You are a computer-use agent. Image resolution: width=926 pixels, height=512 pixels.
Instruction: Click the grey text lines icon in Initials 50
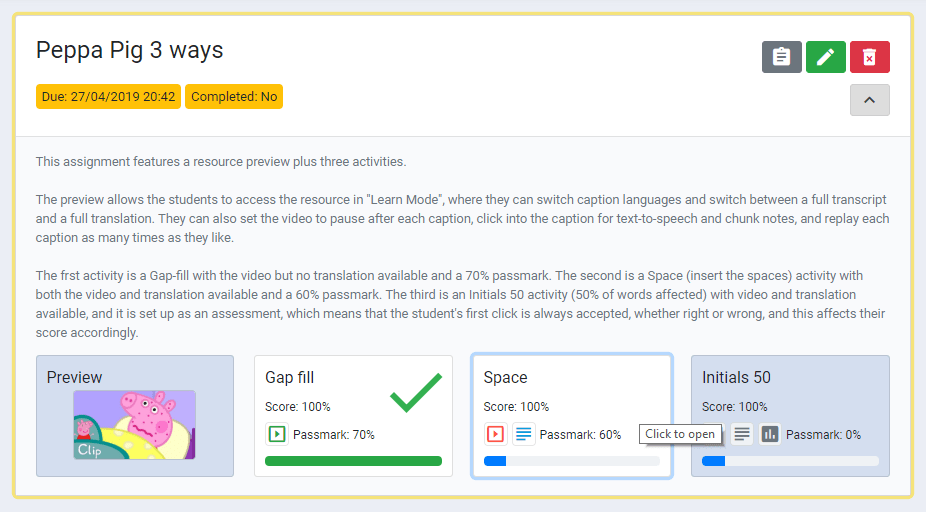[742, 434]
